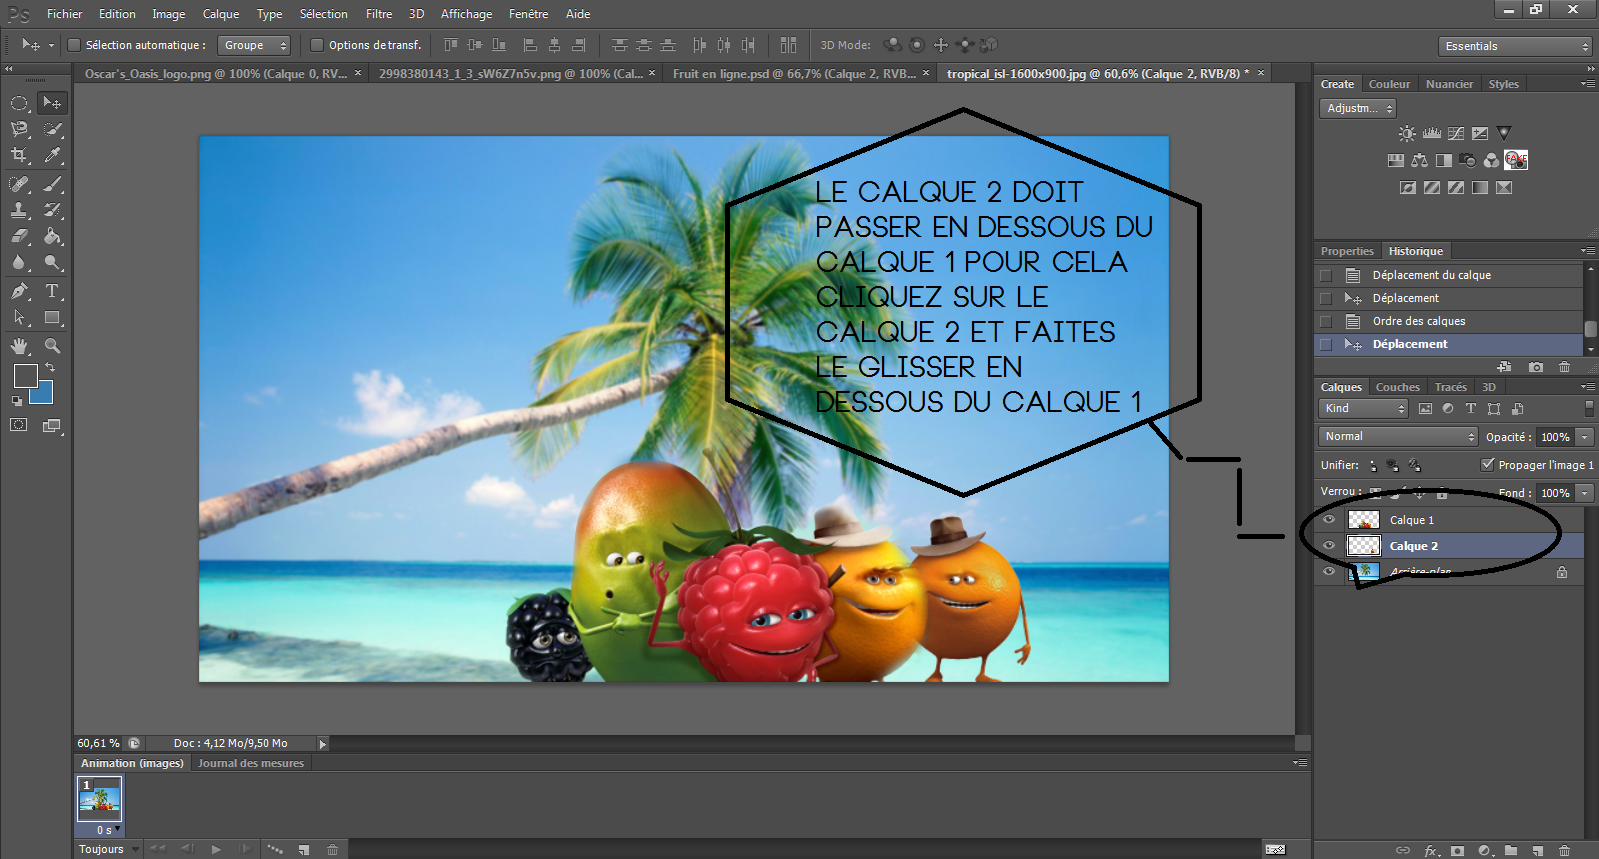Add a Curves adjustment
Viewport: 1599px width, 859px height.
click(x=1456, y=133)
